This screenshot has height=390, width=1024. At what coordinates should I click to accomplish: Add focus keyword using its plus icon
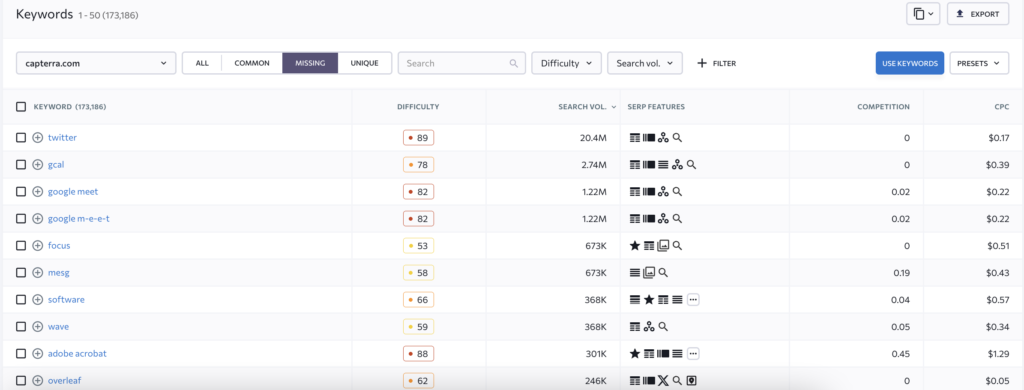(x=38, y=246)
